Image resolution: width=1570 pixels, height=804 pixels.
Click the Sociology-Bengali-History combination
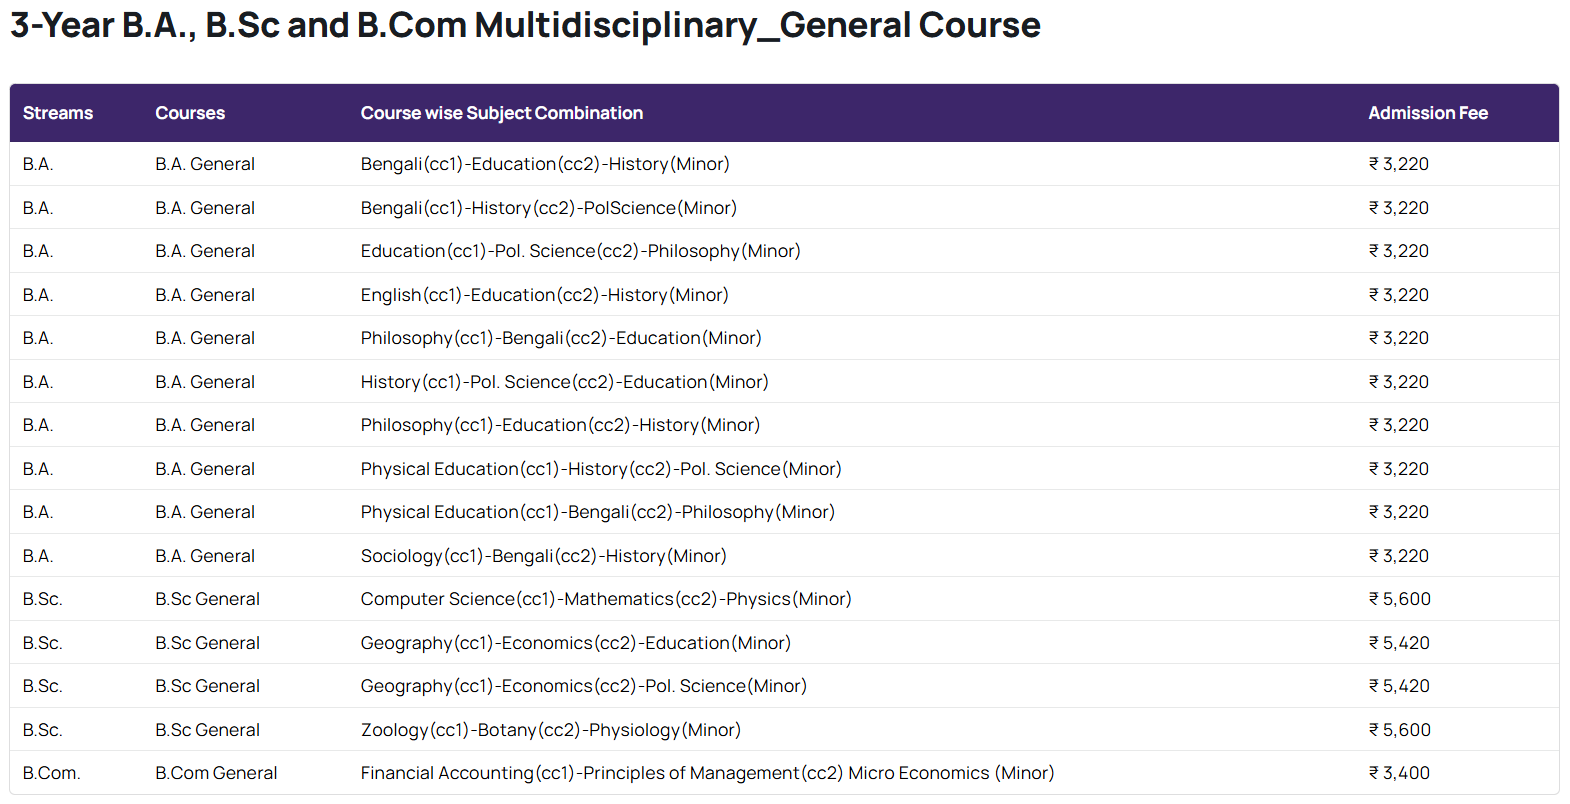point(543,556)
